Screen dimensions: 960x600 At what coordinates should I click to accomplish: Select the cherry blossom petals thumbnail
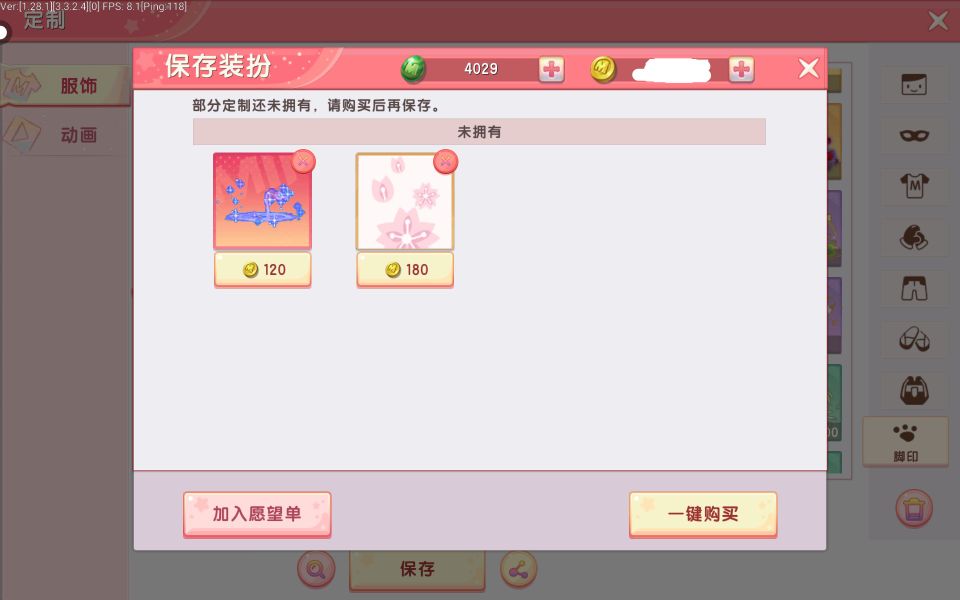point(405,201)
